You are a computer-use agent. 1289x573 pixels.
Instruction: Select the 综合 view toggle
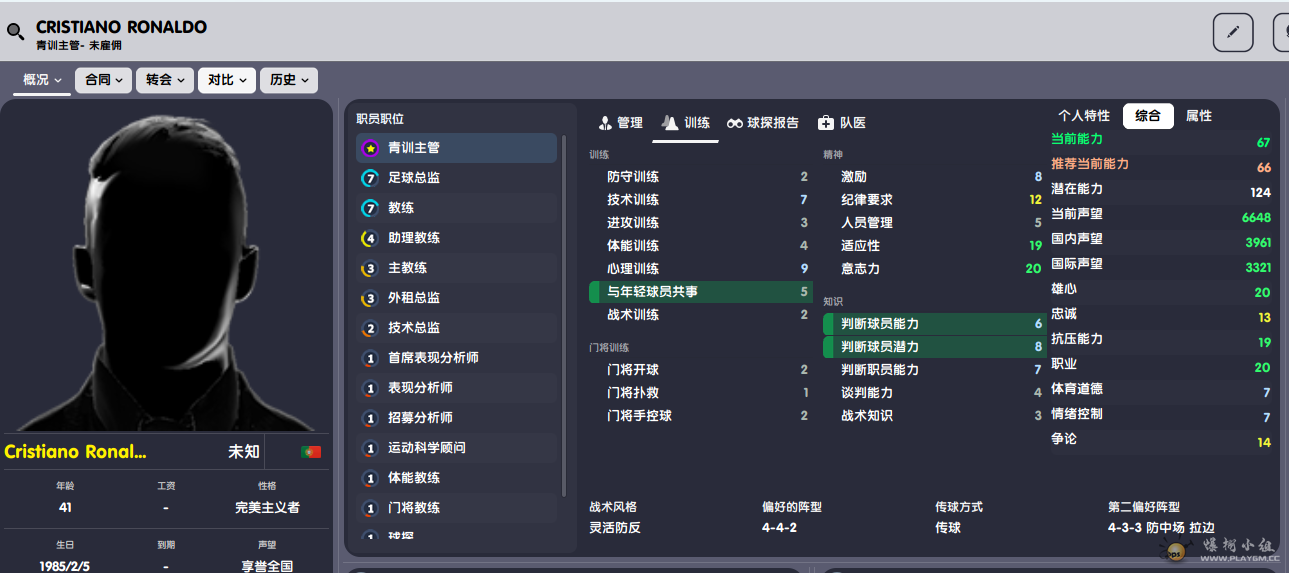[x=1147, y=116]
